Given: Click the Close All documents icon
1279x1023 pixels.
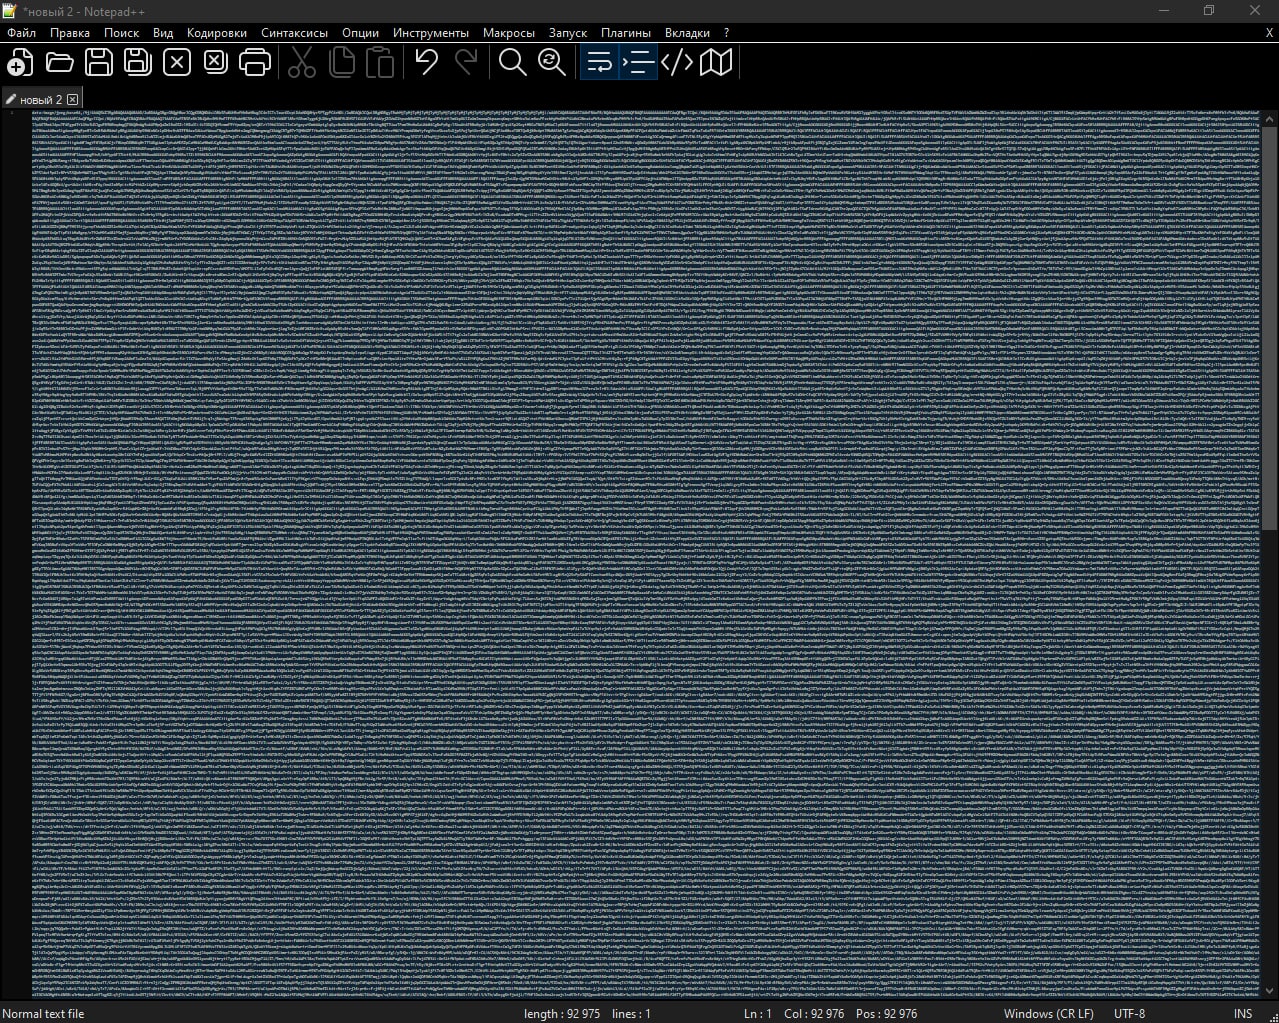Looking at the screenshot, I should [x=216, y=63].
